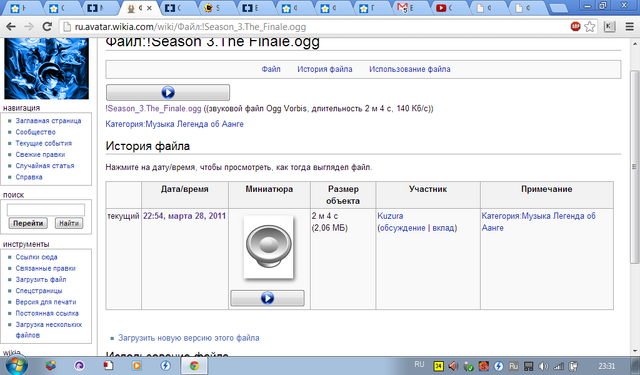
Task: Open Постоянная ссылка link
Action: [x=47, y=313]
